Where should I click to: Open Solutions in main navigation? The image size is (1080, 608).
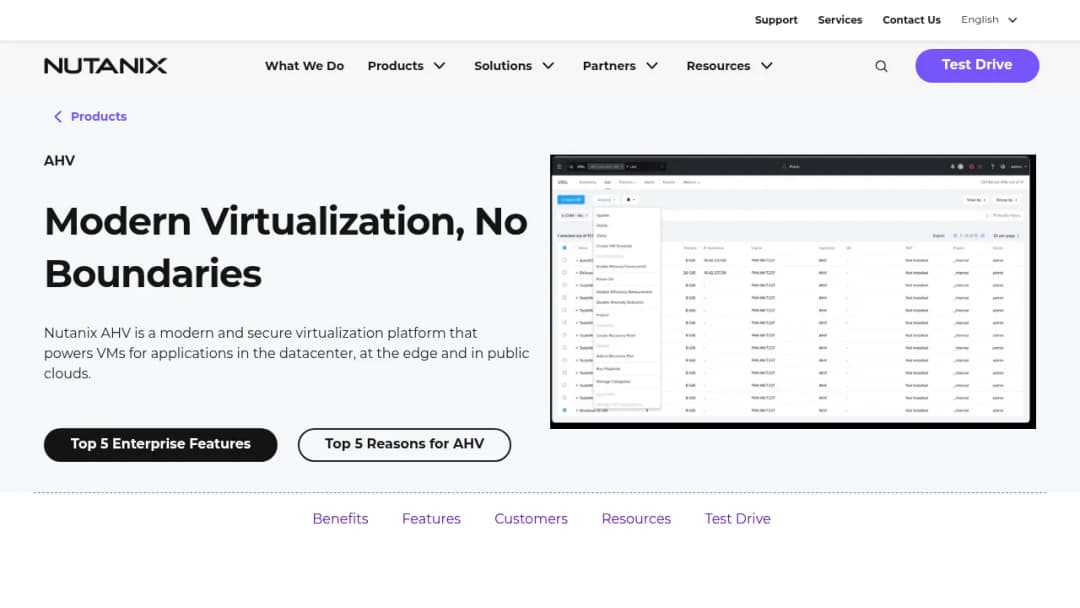click(x=503, y=66)
